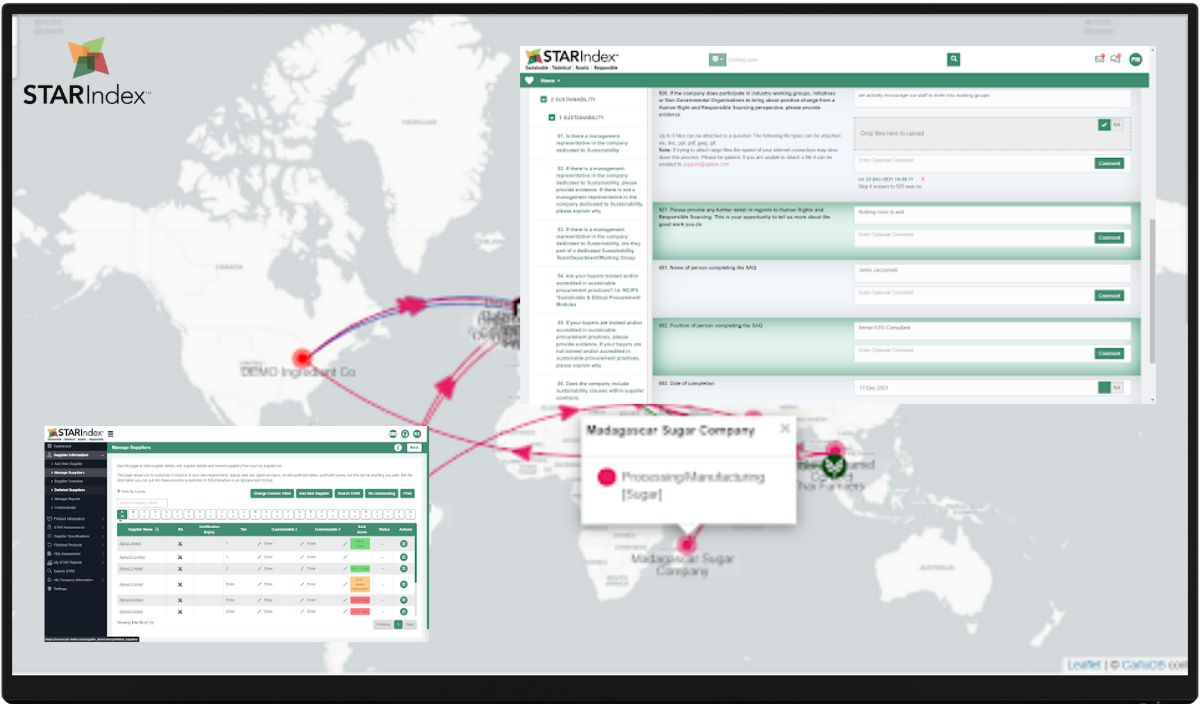Click the Drop files here to upload area
The height and width of the screenshot is (704, 1200).
coord(992,133)
